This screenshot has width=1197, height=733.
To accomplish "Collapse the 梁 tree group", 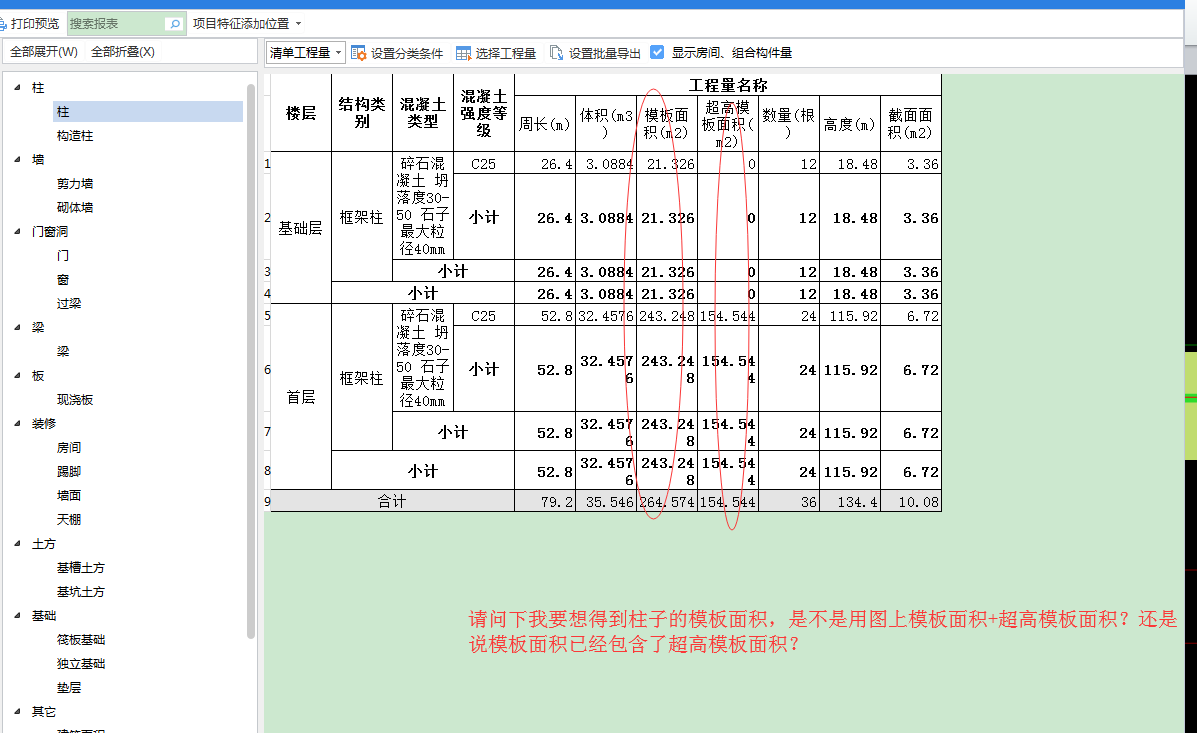I will click(x=18, y=328).
